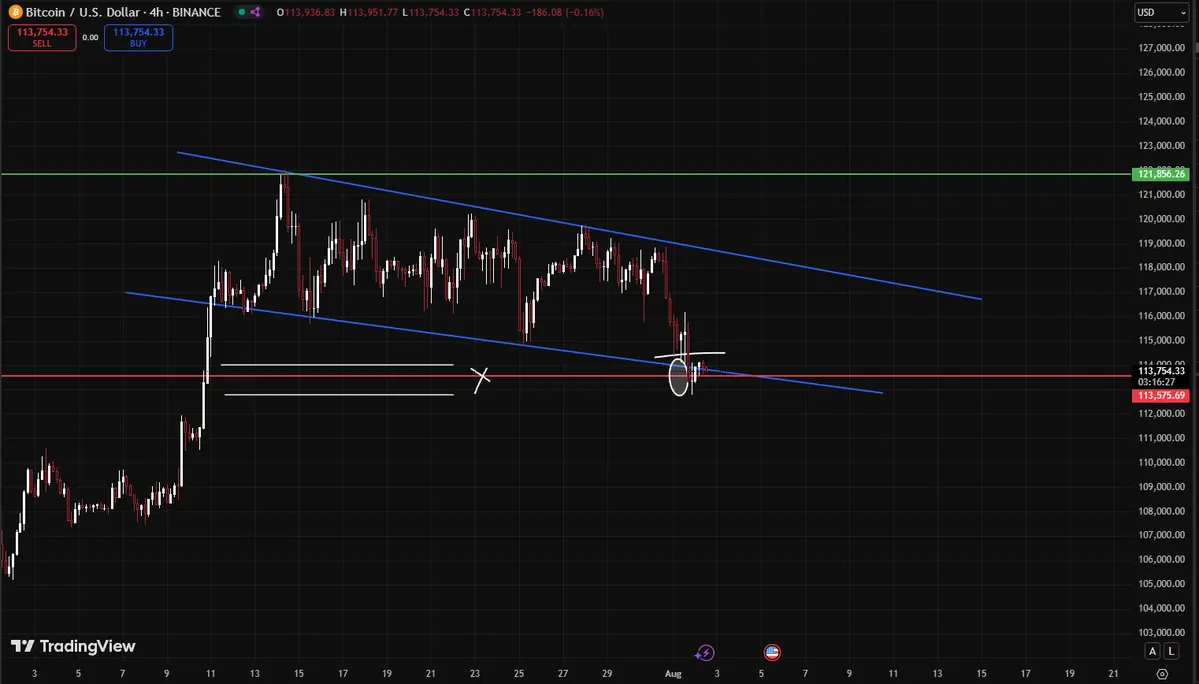Viewport: 1199px width, 684px height.
Task: Click the 03:16:27 bar countdown timer
Action: [x=1155, y=382]
